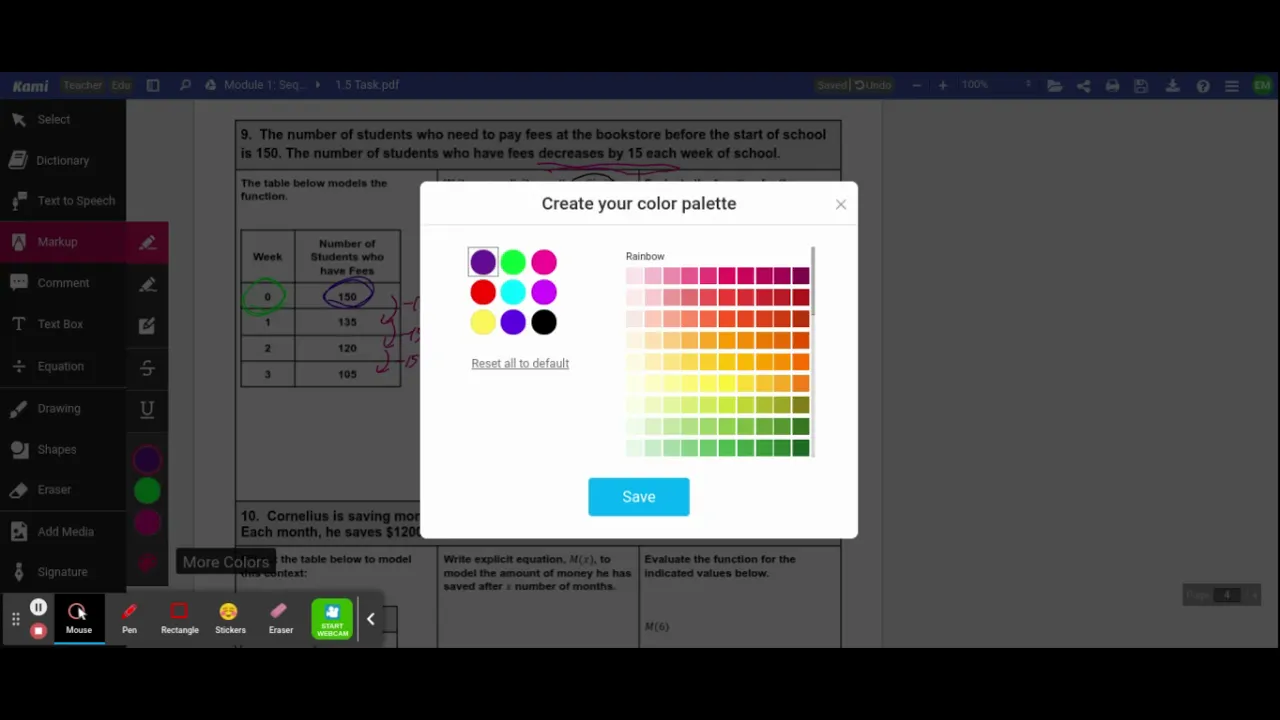
Task: Choose the box highlighter markup icon
Action: tap(147, 325)
